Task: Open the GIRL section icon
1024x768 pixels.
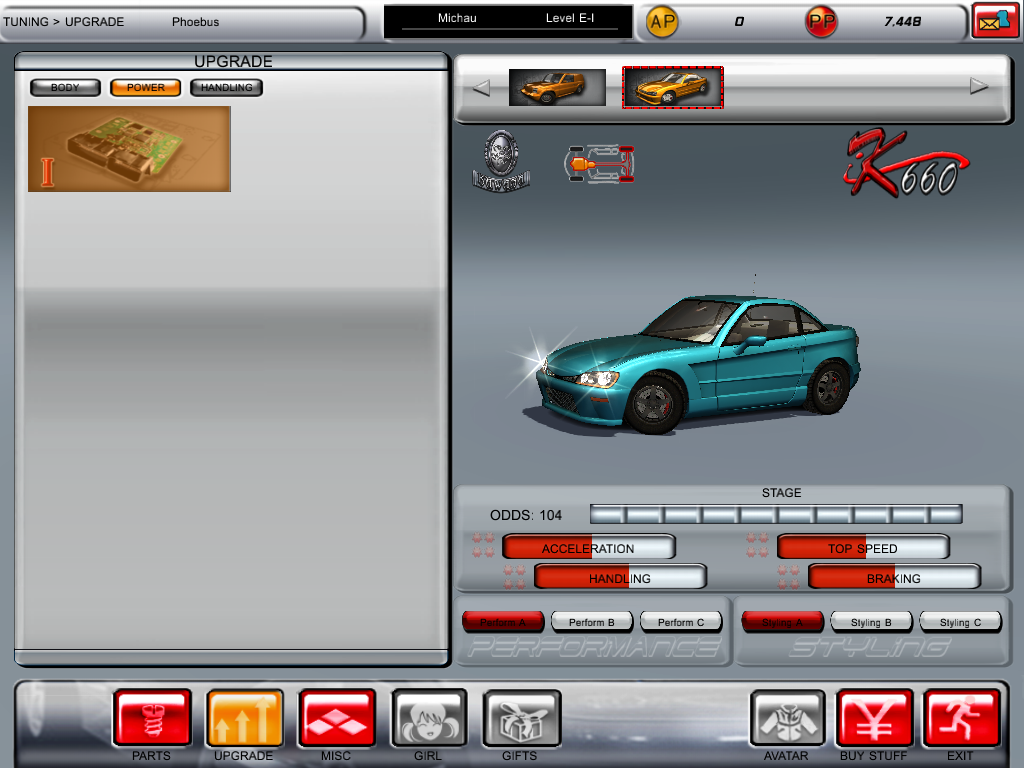Action: pyautogui.click(x=429, y=718)
